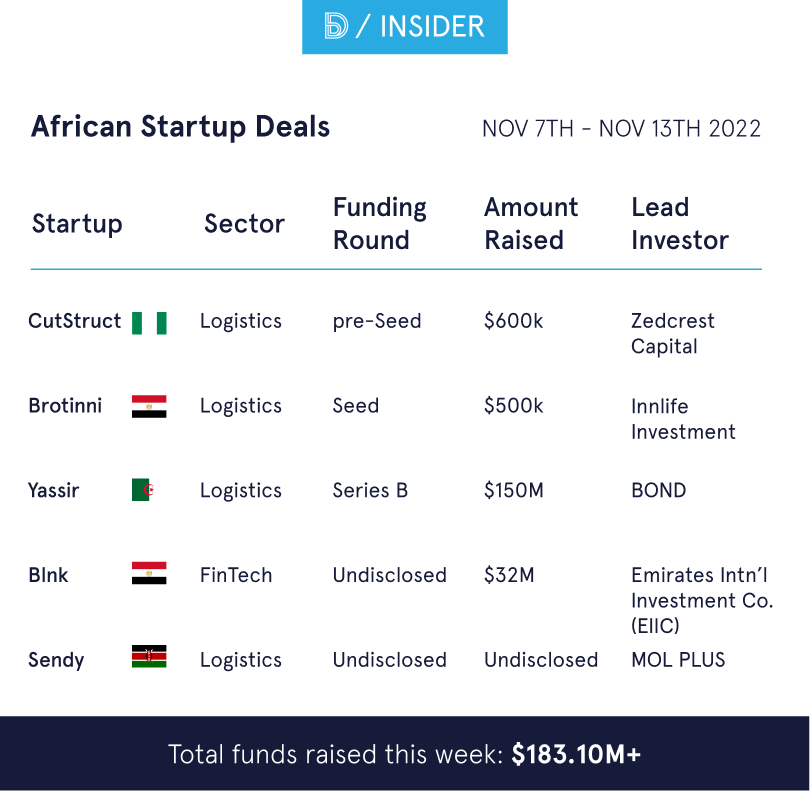Click the Funding Round column header

pyautogui.click(x=380, y=224)
